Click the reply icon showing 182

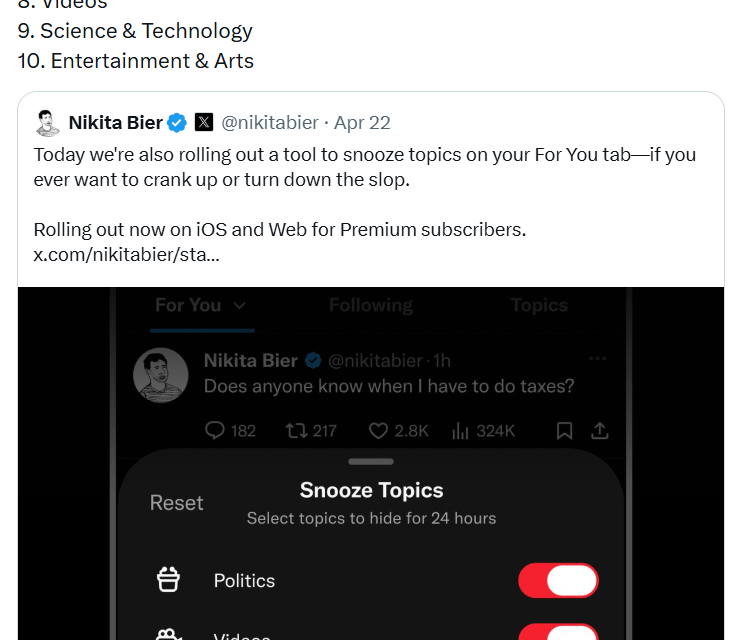point(215,431)
